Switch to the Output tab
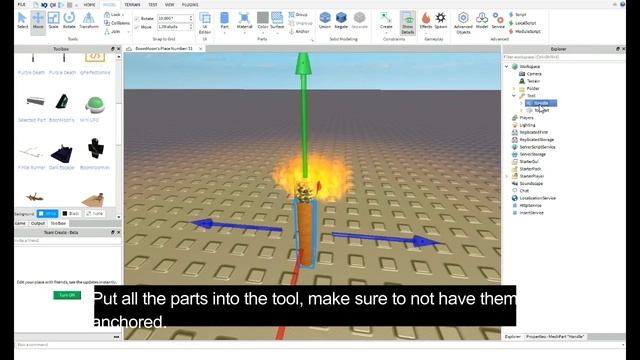This screenshot has width=640, height=360. 38,223
